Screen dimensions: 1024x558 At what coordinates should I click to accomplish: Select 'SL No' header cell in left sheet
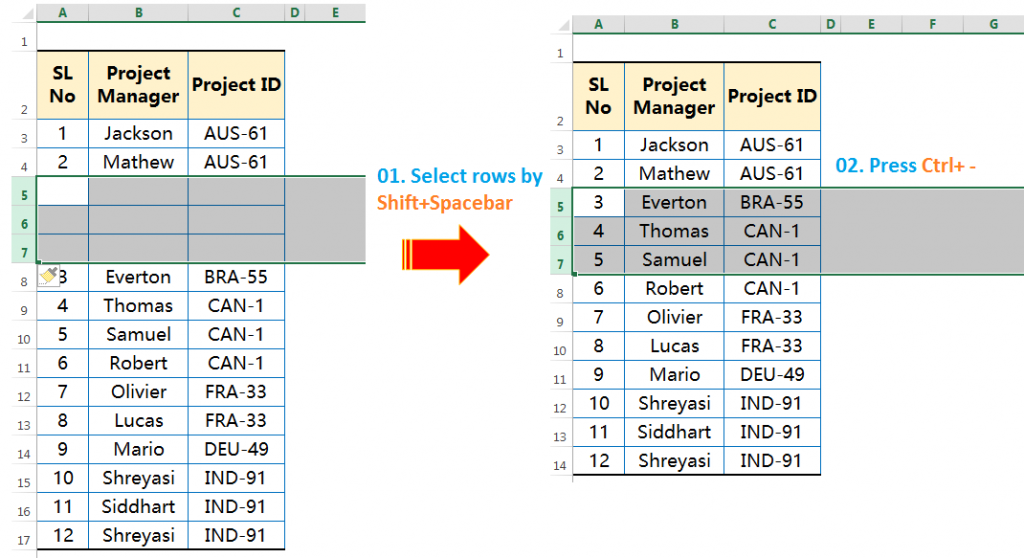pos(63,85)
